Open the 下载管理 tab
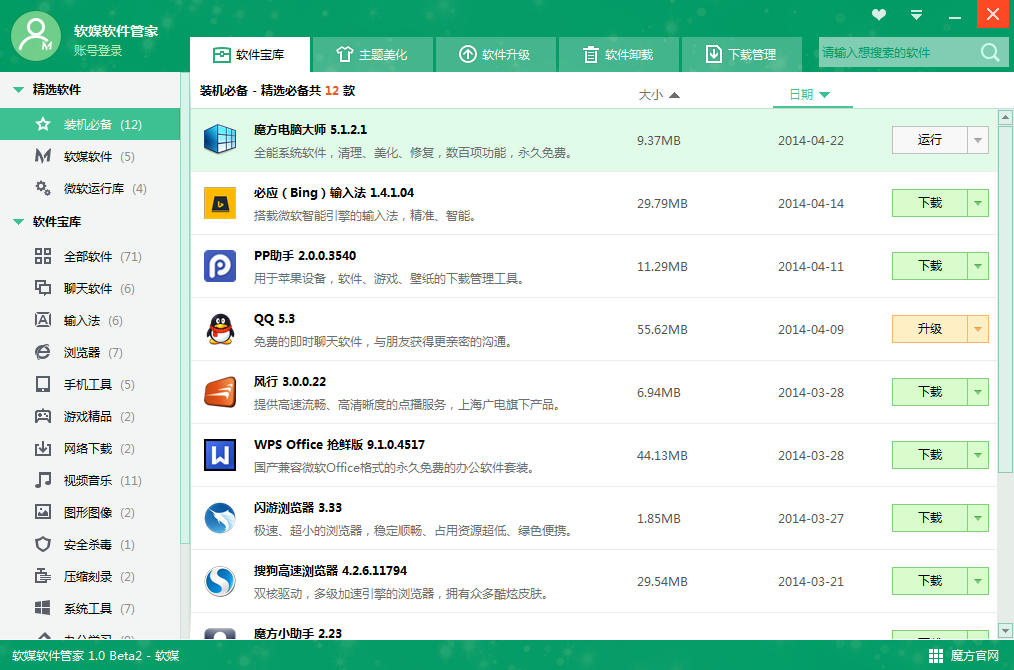The width and height of the screenshot is (1014, 670). point(740,54)
